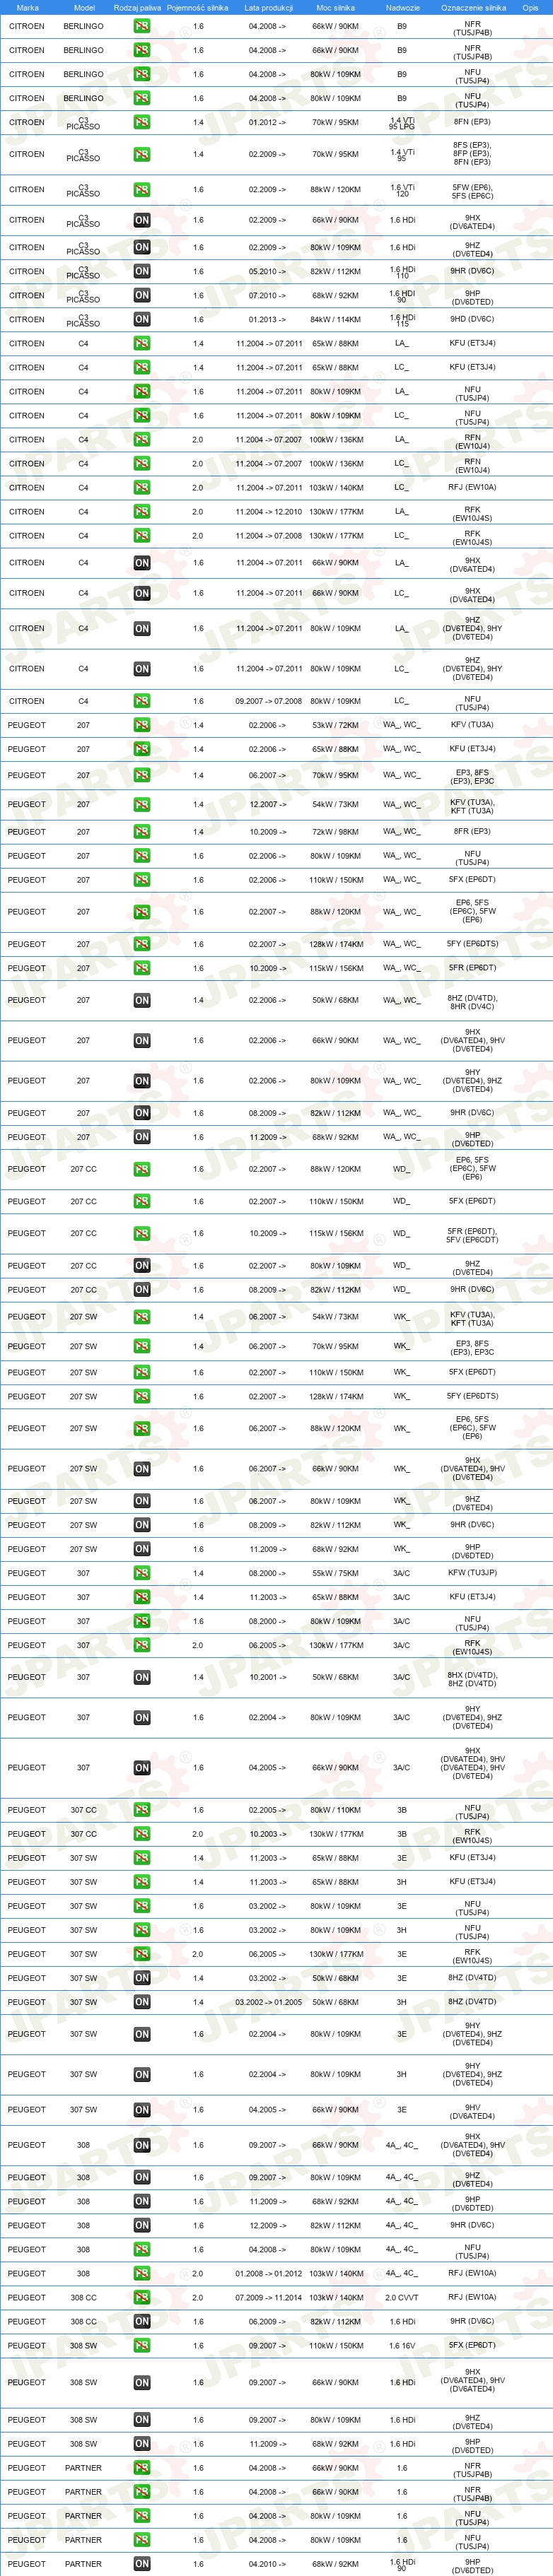Click the Pojemność silnika column header
Screen dimensions: 553x2576
tap(197, 7)
